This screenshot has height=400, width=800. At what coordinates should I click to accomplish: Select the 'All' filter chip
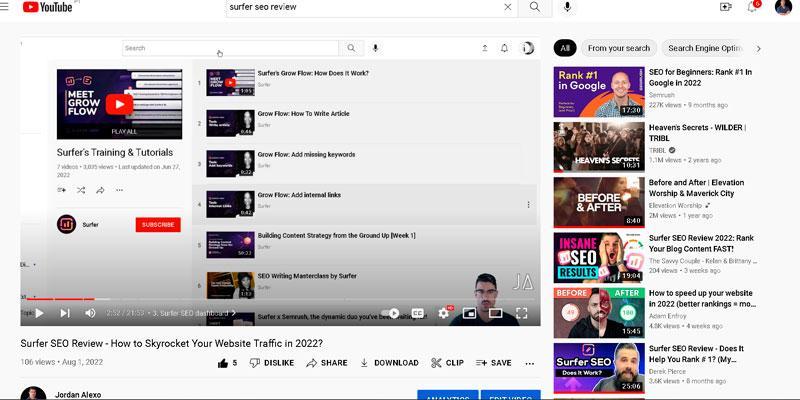565,48
